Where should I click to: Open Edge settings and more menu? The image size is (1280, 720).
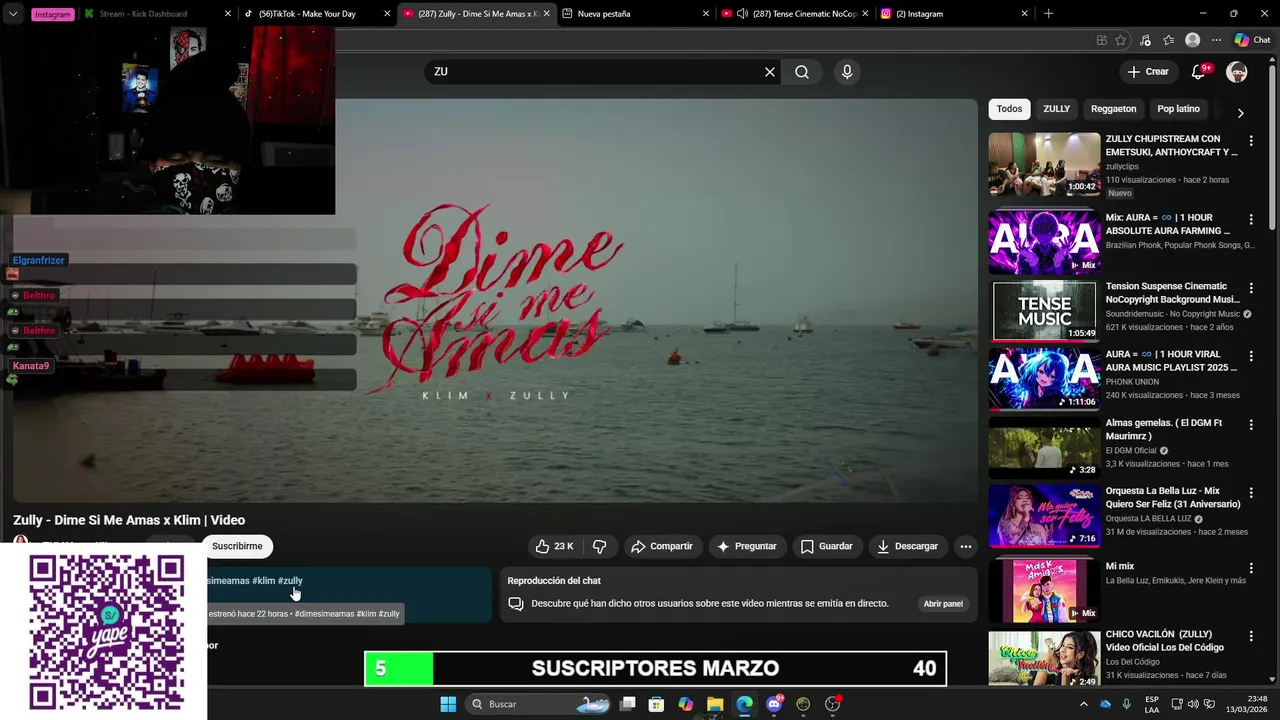click(1216, 40)
